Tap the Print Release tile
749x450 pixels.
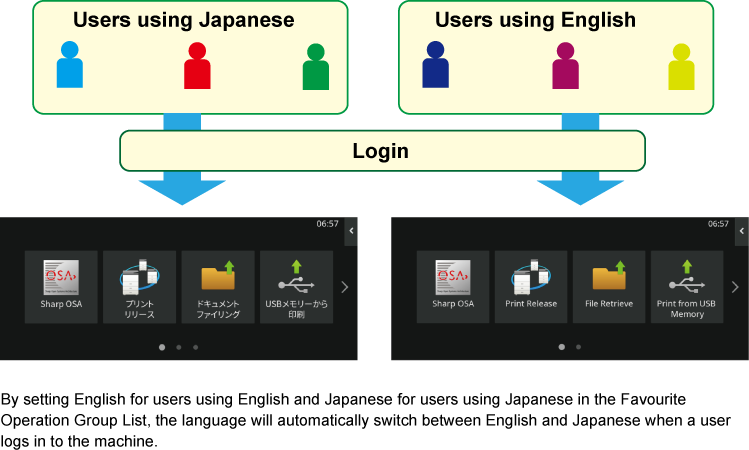530,286
